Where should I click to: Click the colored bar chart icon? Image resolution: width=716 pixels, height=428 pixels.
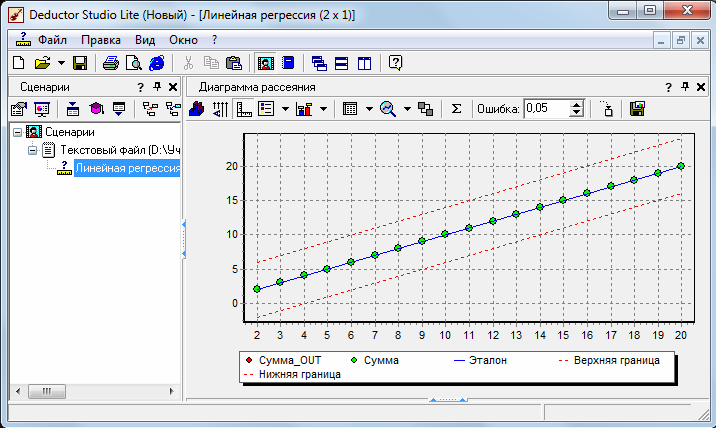304,109
